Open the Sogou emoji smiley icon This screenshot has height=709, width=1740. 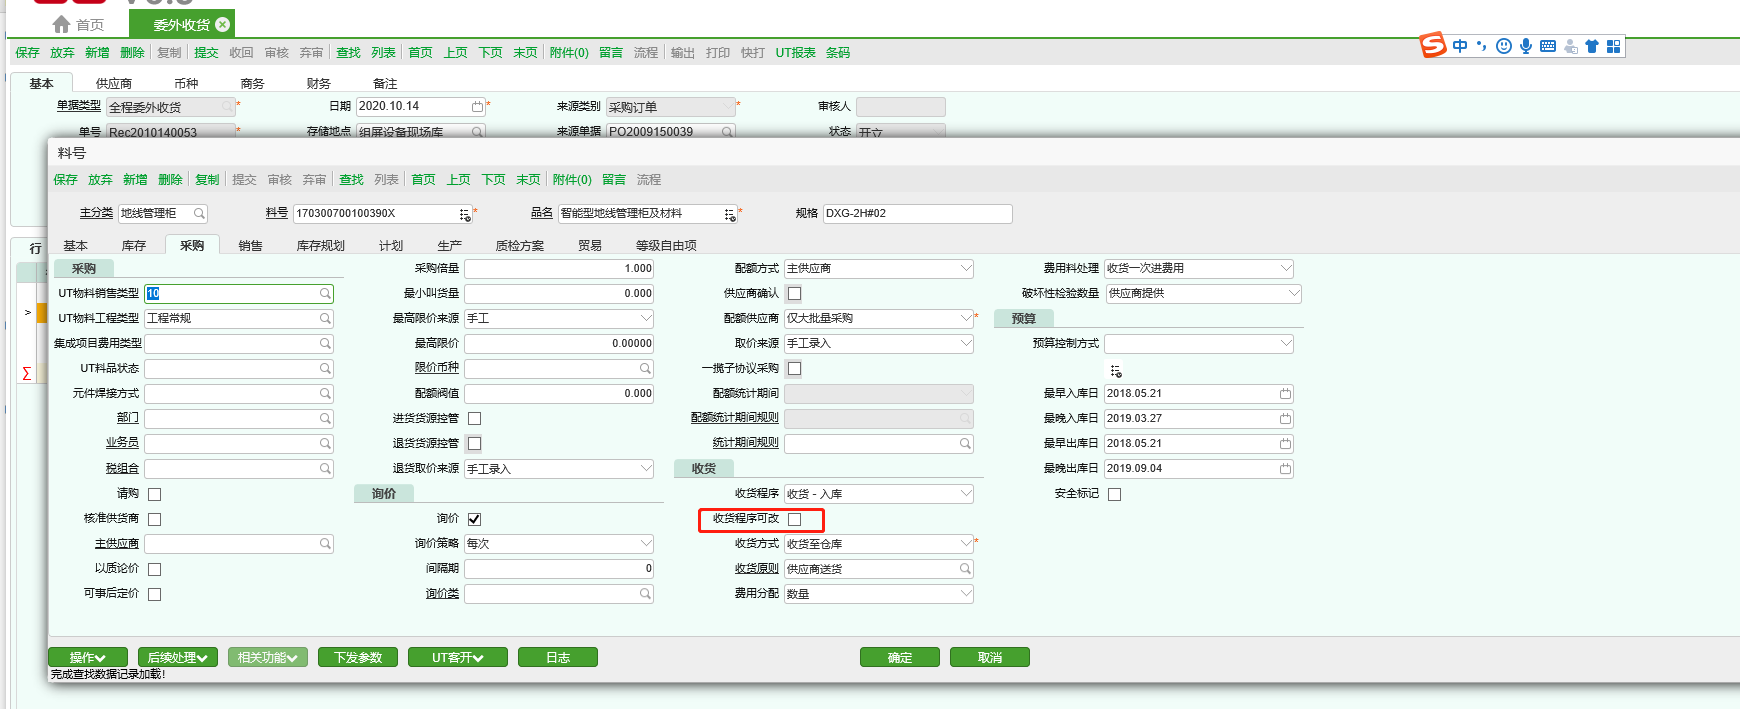click(x=1503, y=46)
